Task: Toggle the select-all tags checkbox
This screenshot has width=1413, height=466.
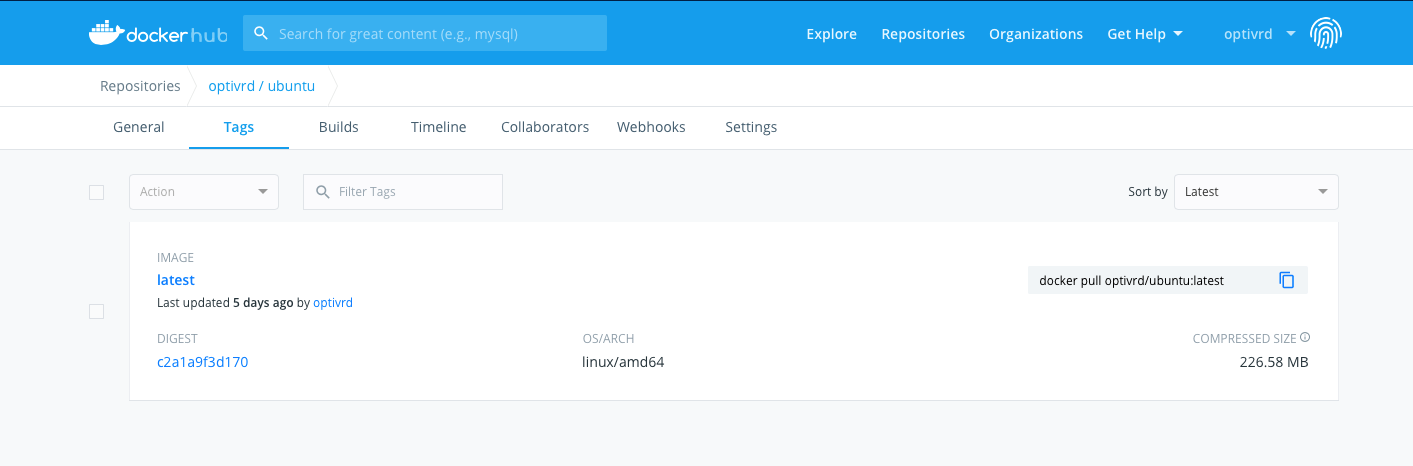Action: pyautogui.click(x=97, y=192)
